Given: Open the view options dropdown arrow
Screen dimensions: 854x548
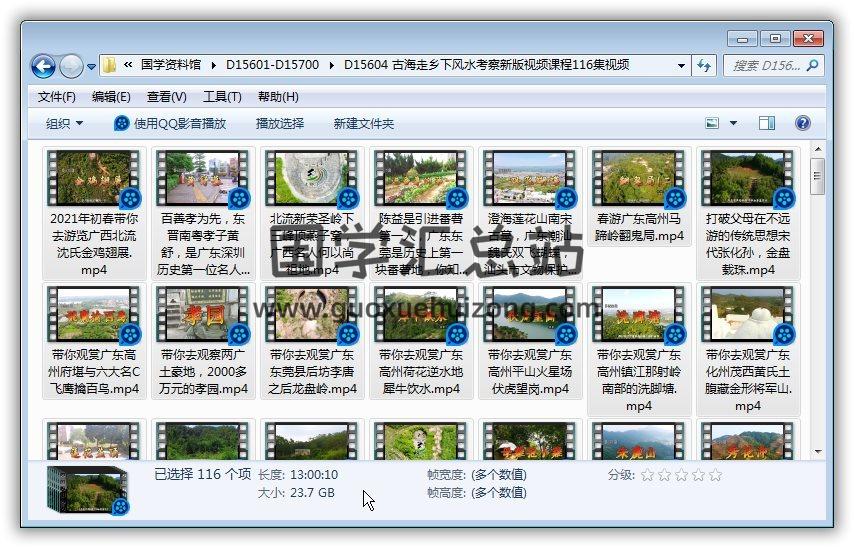Looking at the screenshot, I should pyautogui.click(x=733, y=123).
